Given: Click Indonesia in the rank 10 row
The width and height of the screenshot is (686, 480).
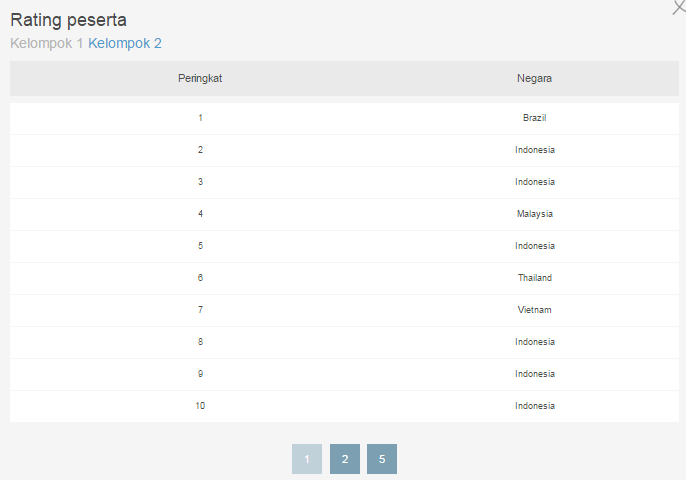Looking at the screenshot, I should coord(535,406).
